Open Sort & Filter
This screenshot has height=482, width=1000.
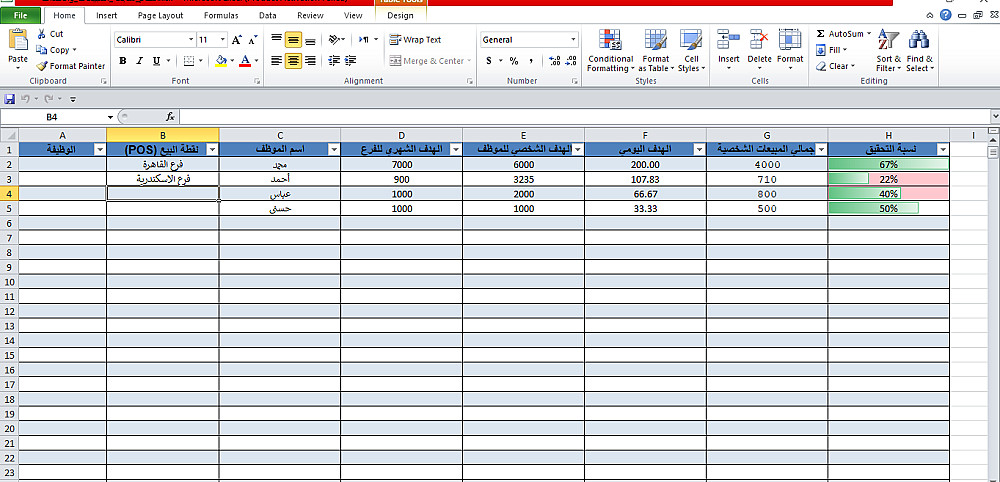[888, 51]
